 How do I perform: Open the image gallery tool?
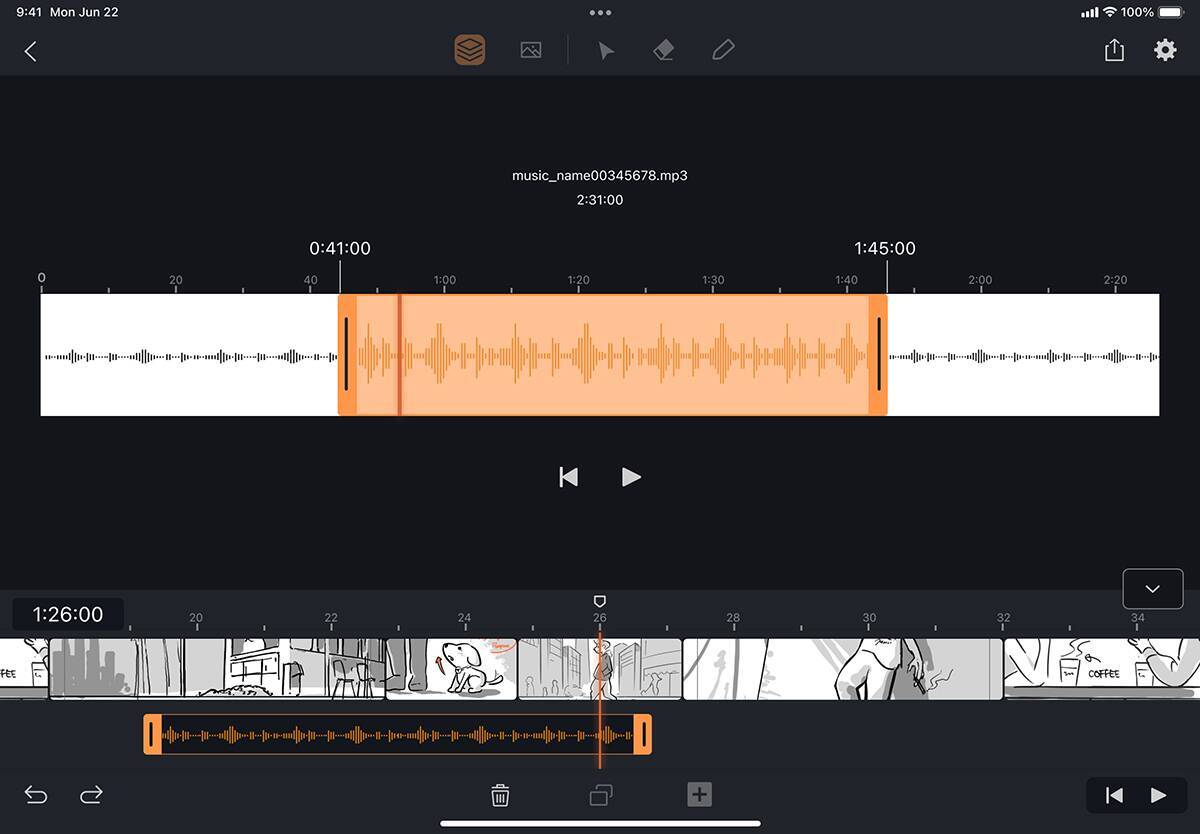pos(531,50)
